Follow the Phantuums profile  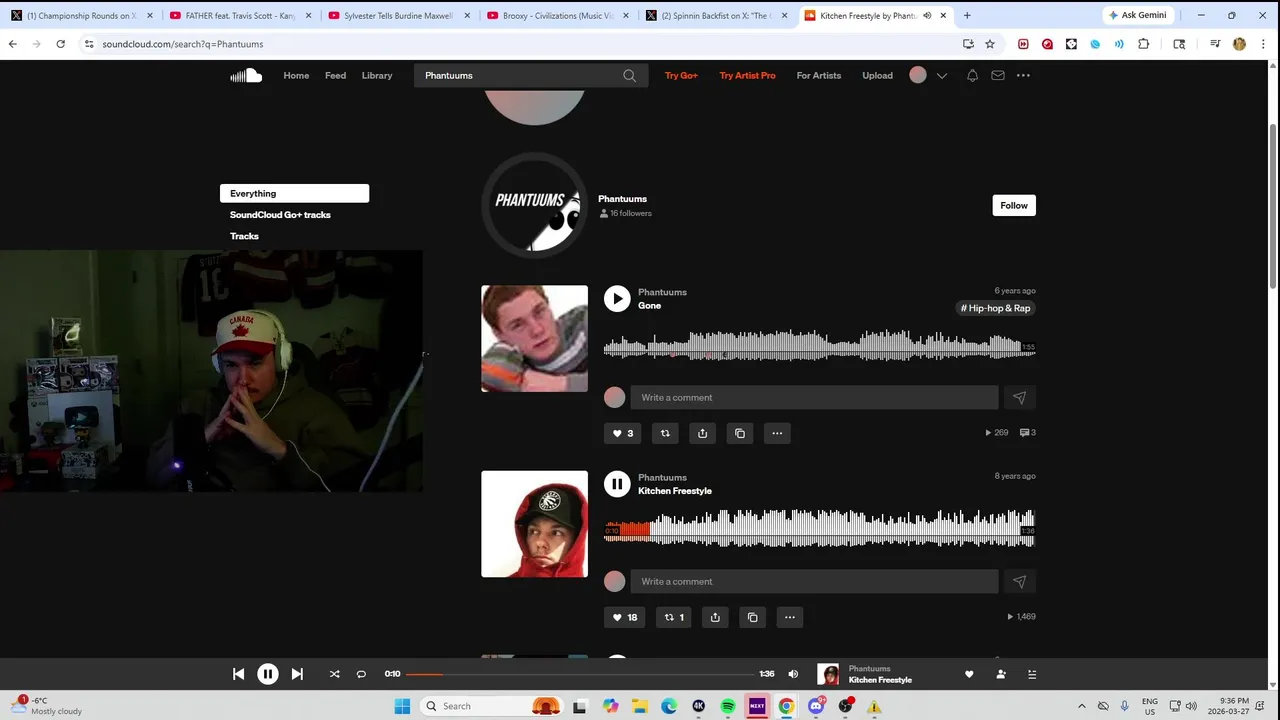click(1014, 205)
